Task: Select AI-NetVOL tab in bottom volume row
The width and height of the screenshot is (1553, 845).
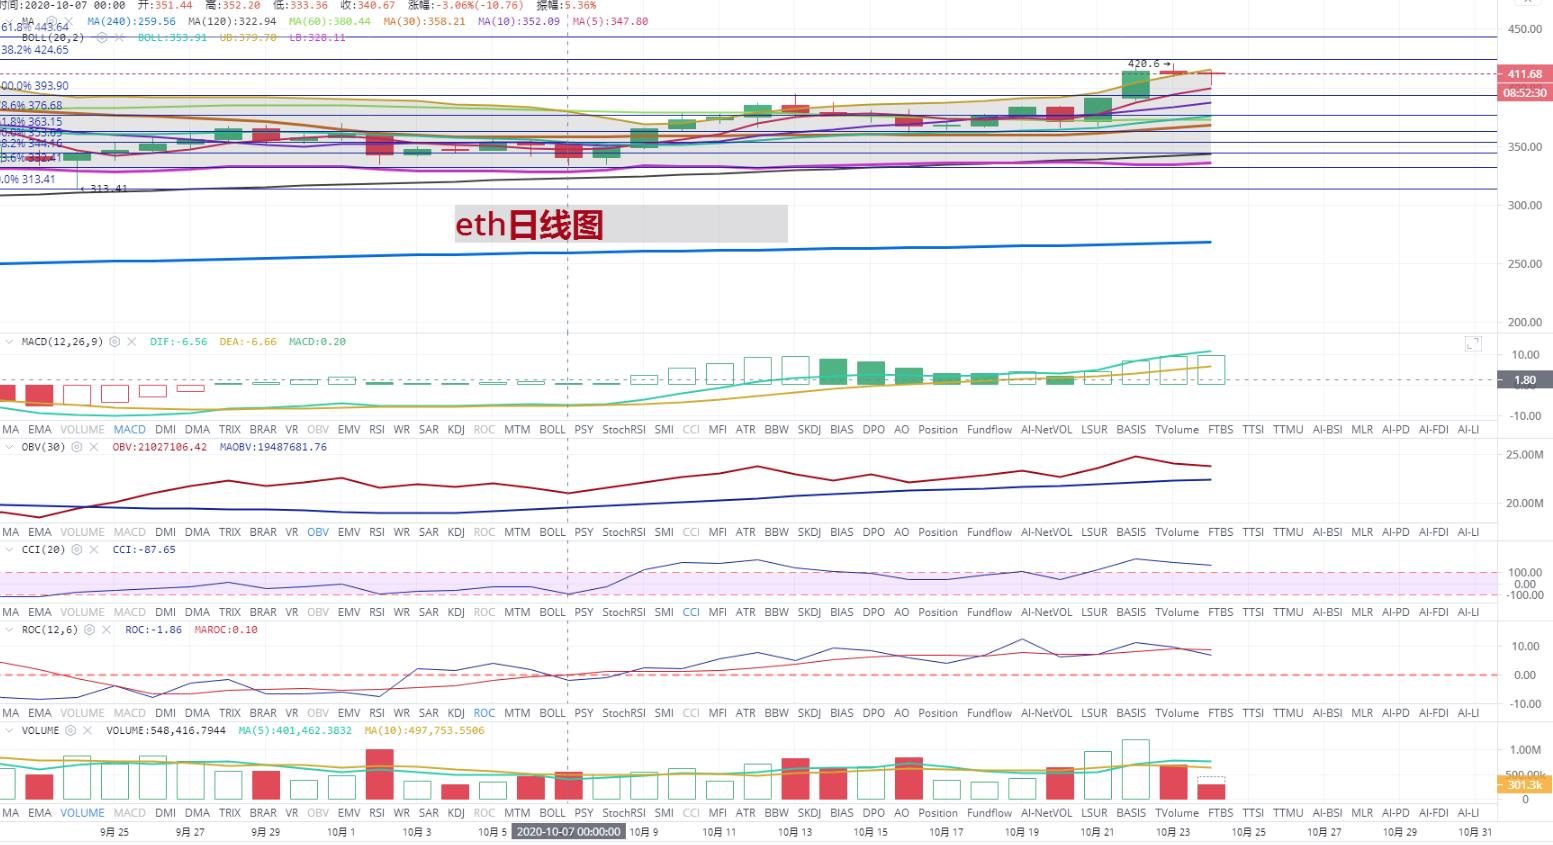Action: (1046, 814)
